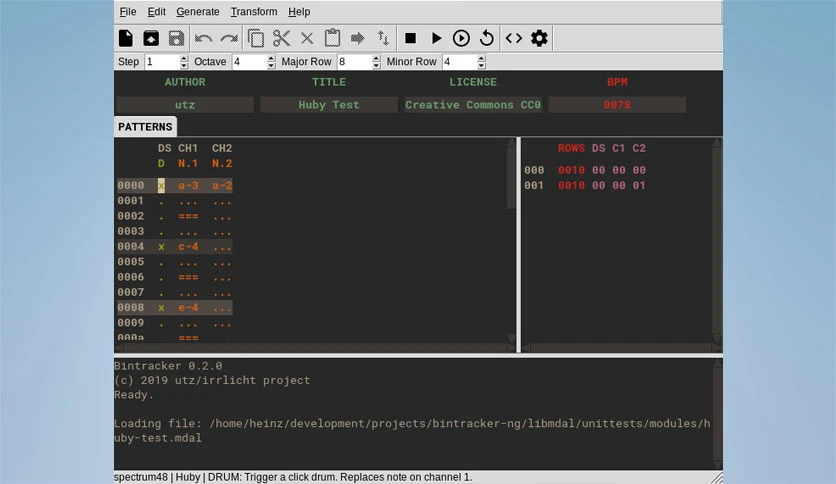The height and width of the screenshot is (484, 836).
Task: Cut selection with the scissors icon
Action: coord(282,38)
